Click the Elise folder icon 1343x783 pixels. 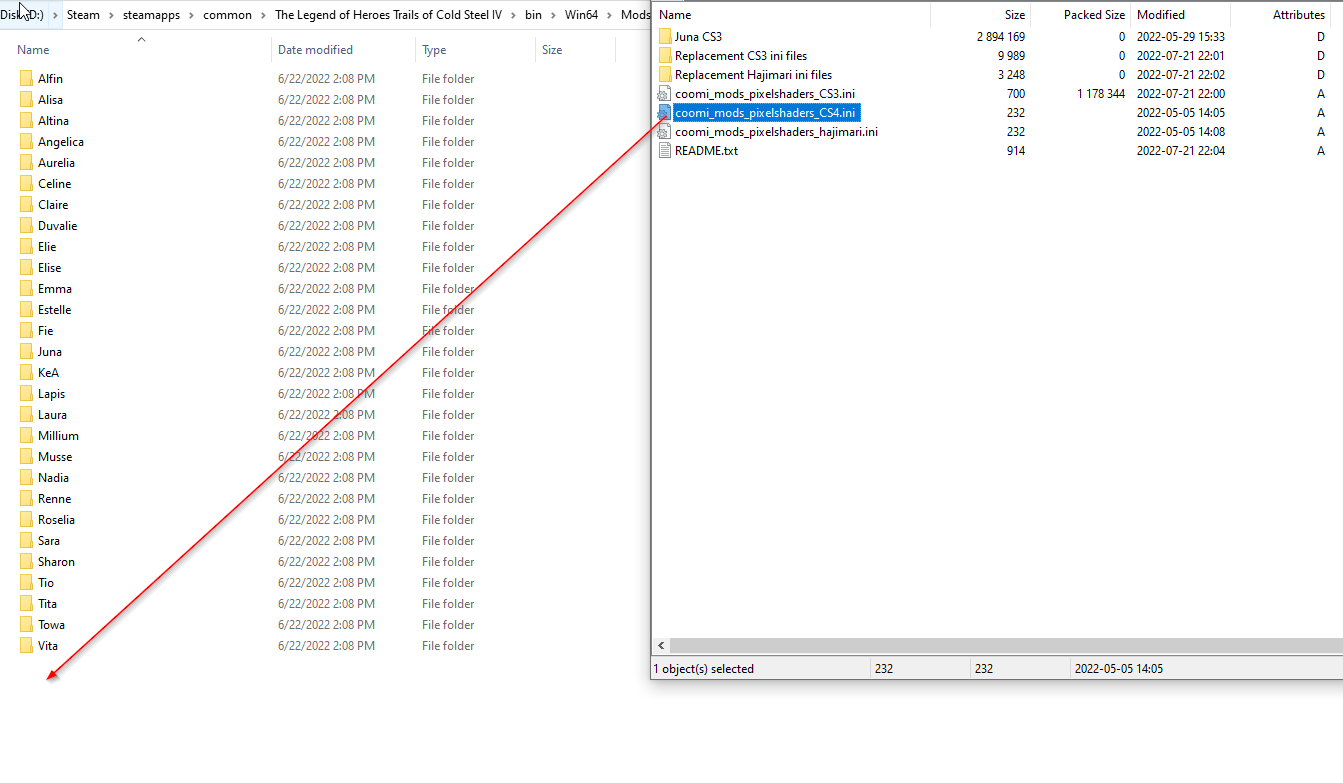(26, 267)
